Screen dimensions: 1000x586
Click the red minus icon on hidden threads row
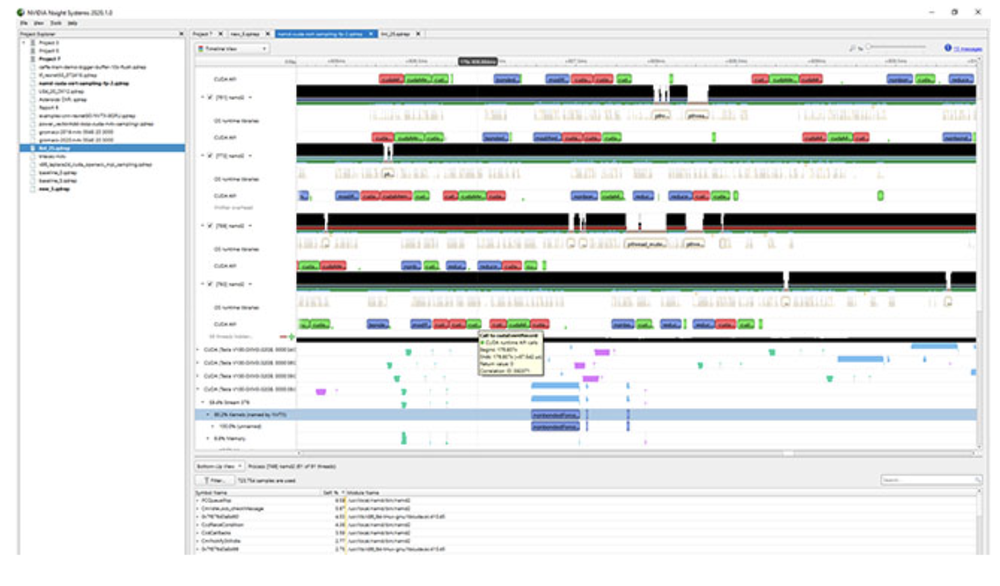(283, 337)
